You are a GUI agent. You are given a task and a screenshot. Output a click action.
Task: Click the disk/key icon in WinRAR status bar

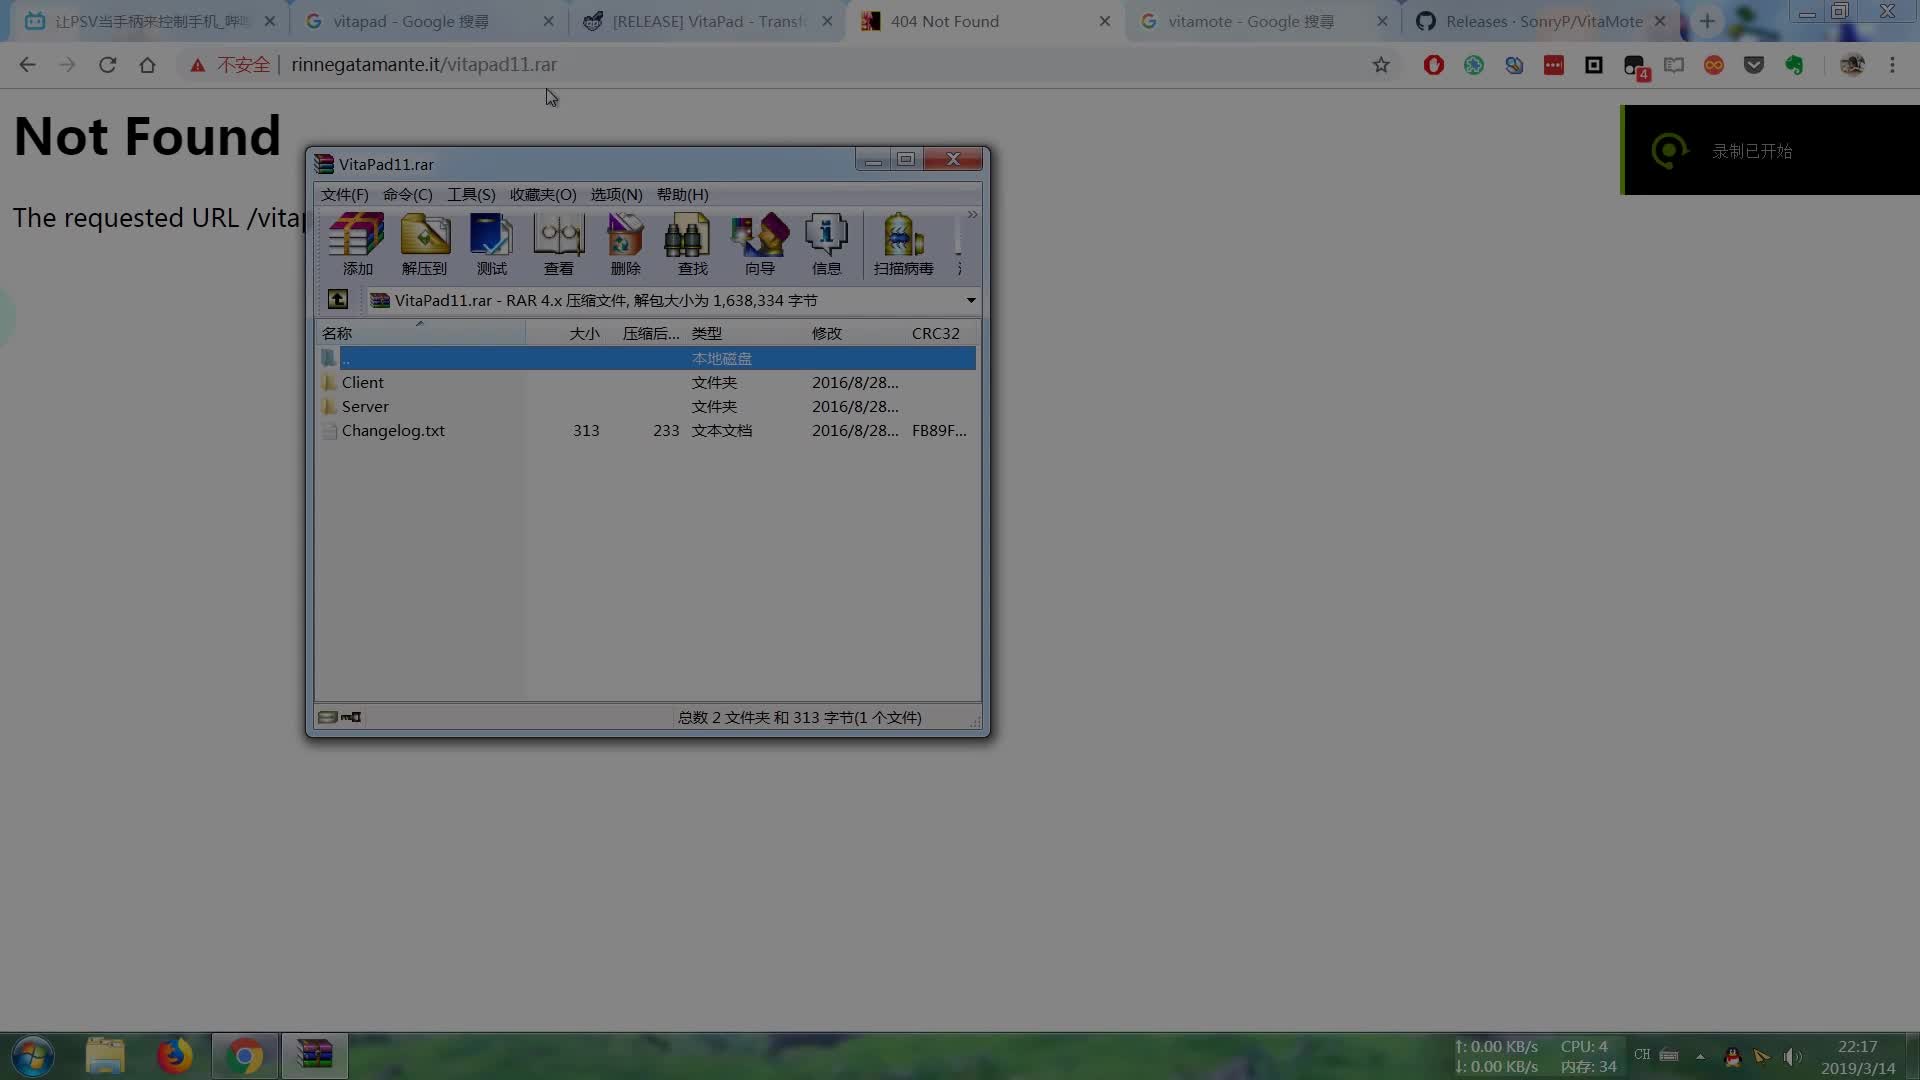(340, 717)
